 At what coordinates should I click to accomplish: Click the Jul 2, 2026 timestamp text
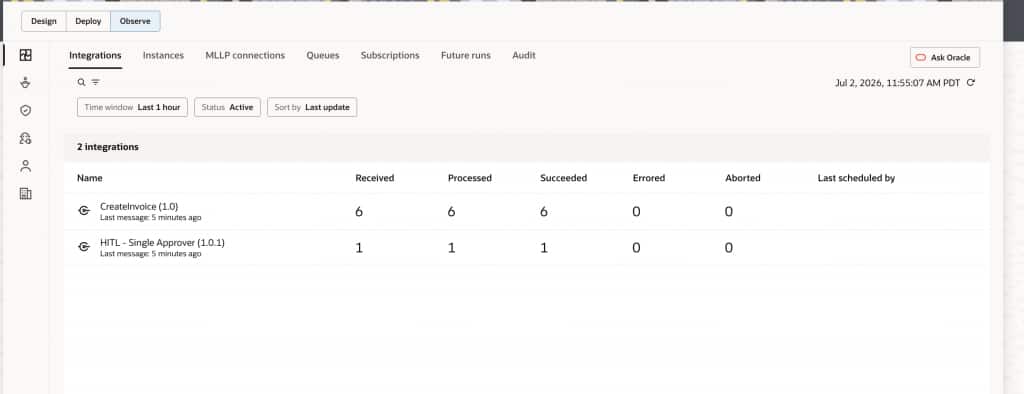tap(898, 83)
